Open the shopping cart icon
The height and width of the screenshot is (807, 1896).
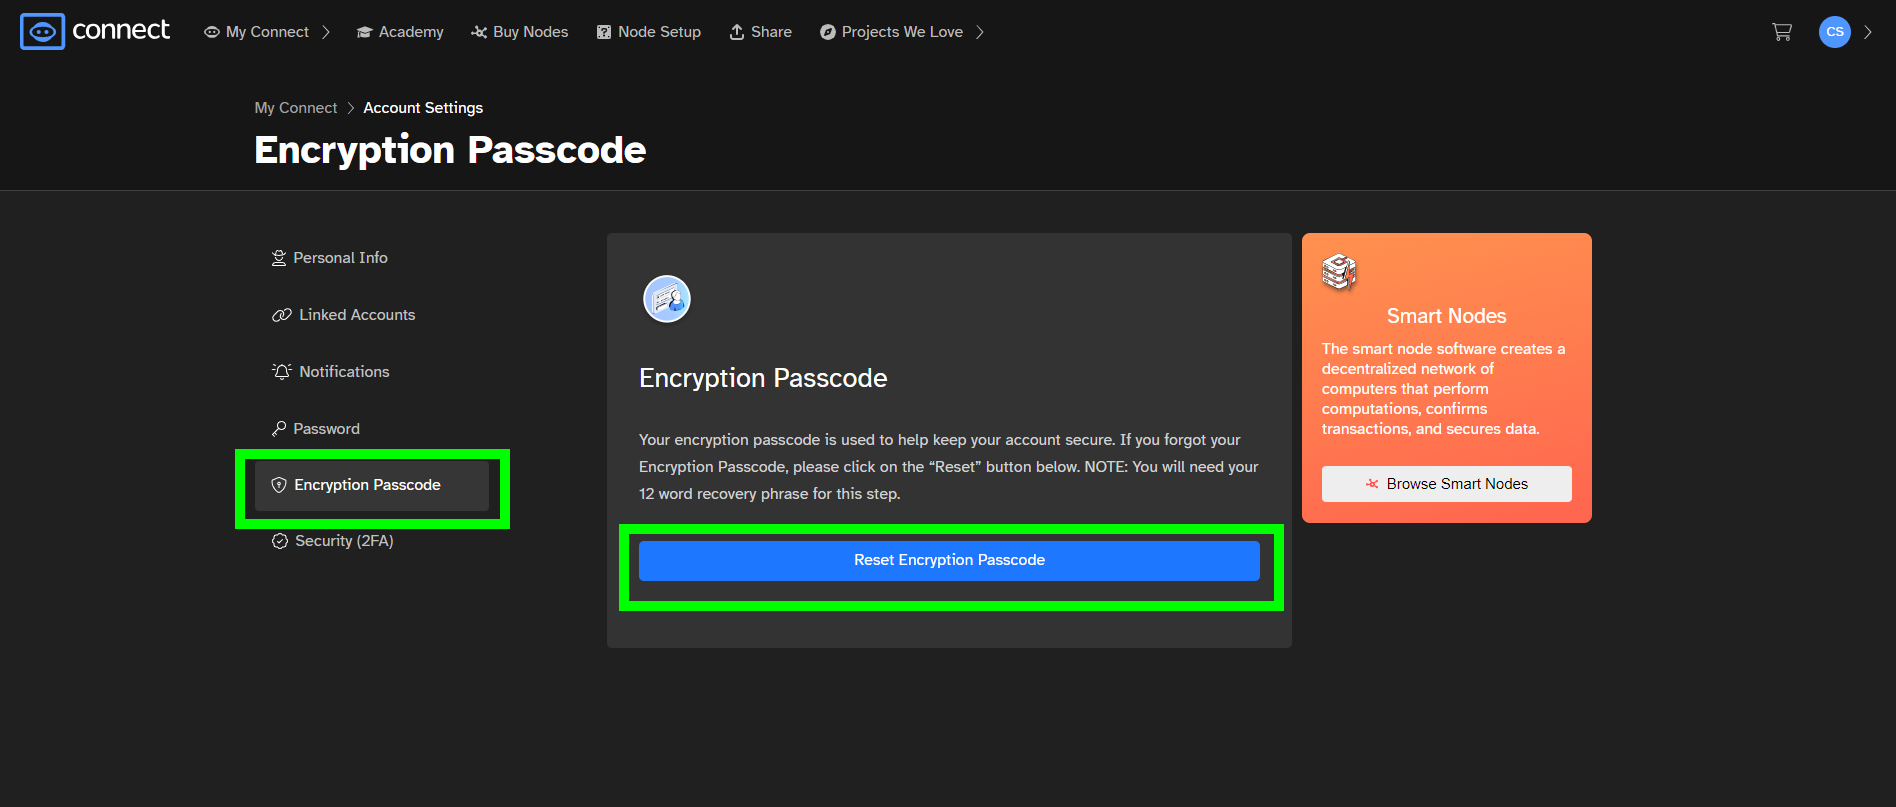[1782, 31]
